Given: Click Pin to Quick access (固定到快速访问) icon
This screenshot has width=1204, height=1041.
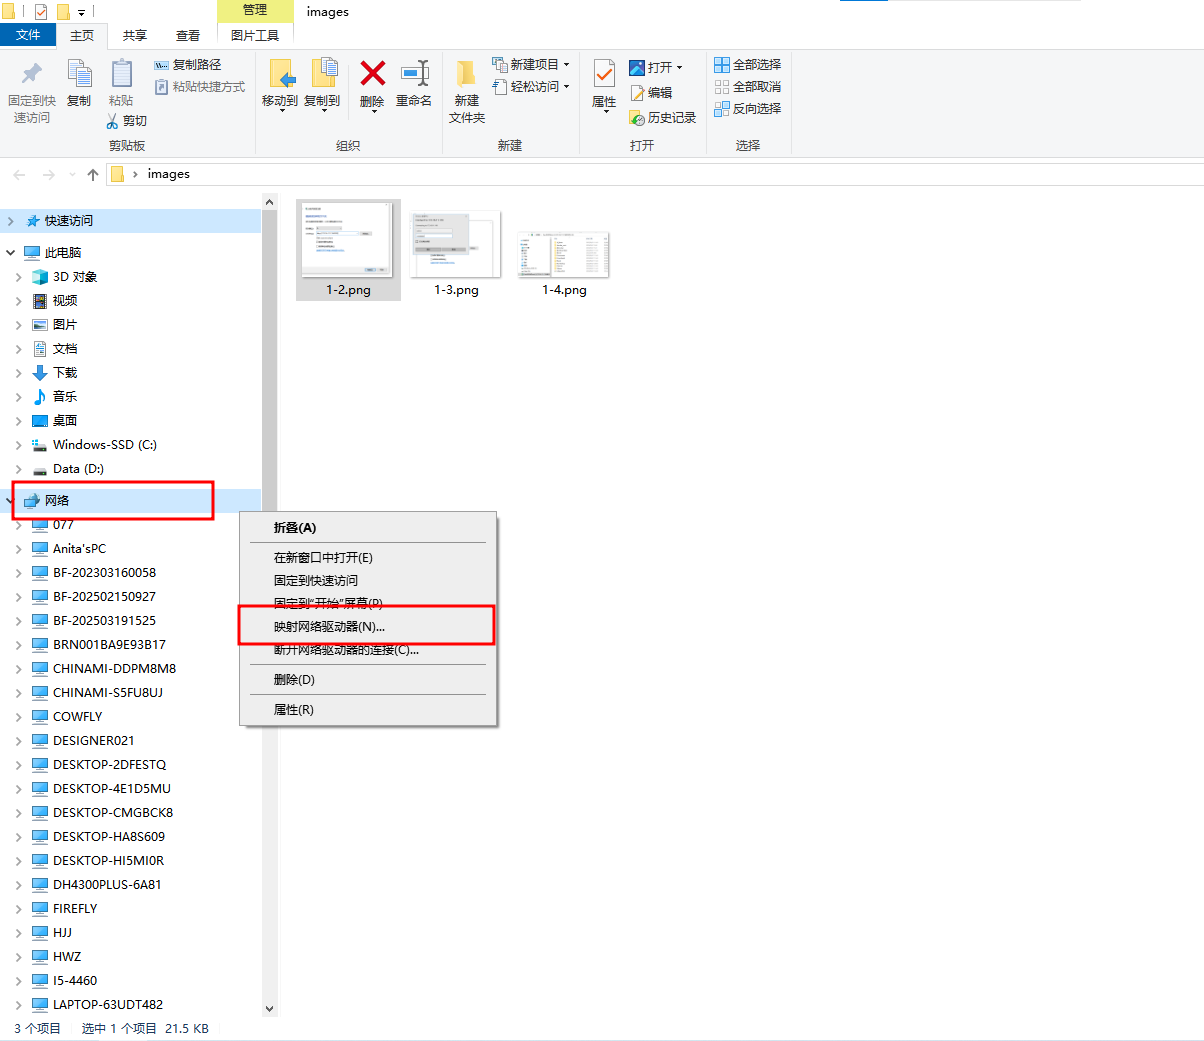Looking at the screenshot, I should click(31, 76).
